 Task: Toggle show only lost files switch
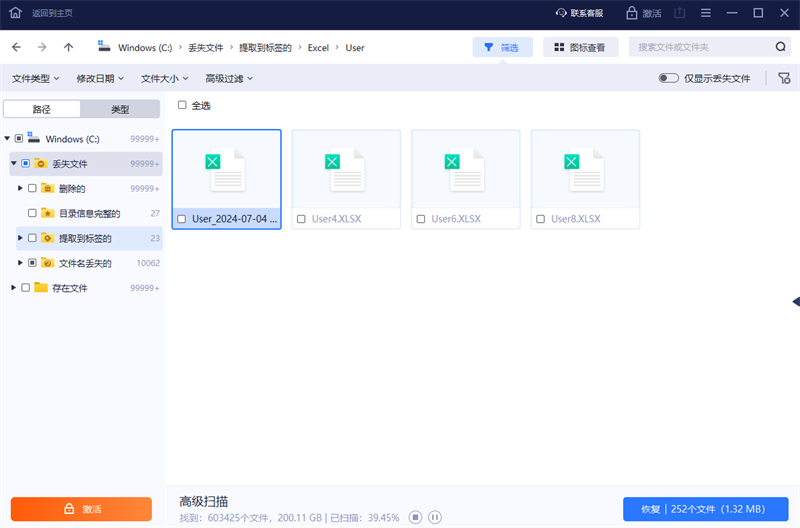click(669, 78)
